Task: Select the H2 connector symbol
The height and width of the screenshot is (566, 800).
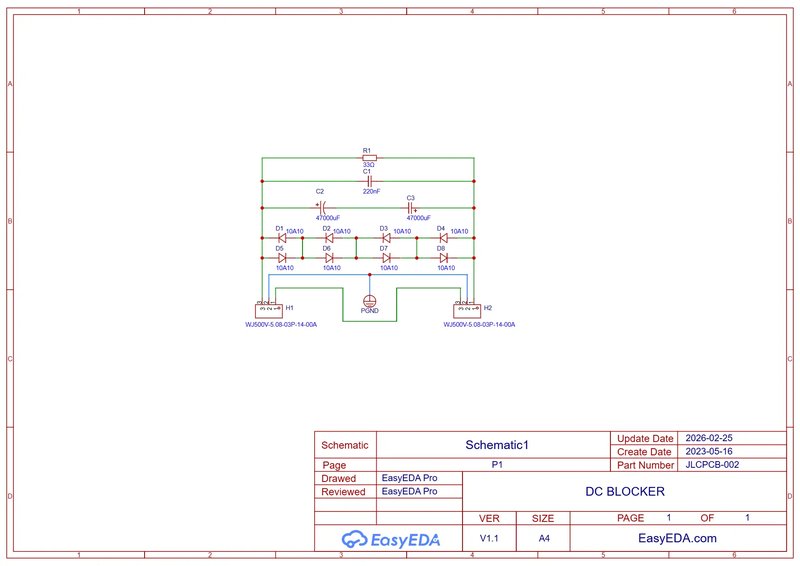Action: [x=467, y=309]
